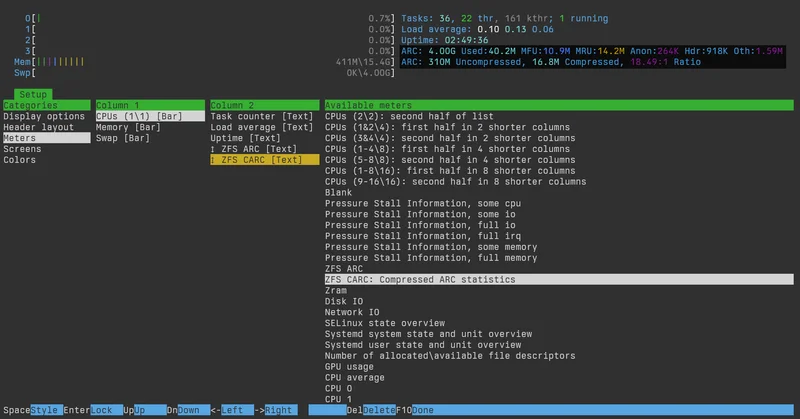Choose Network IO from available meters
This screenshot has height=419, width=800.
coord(352,312)
